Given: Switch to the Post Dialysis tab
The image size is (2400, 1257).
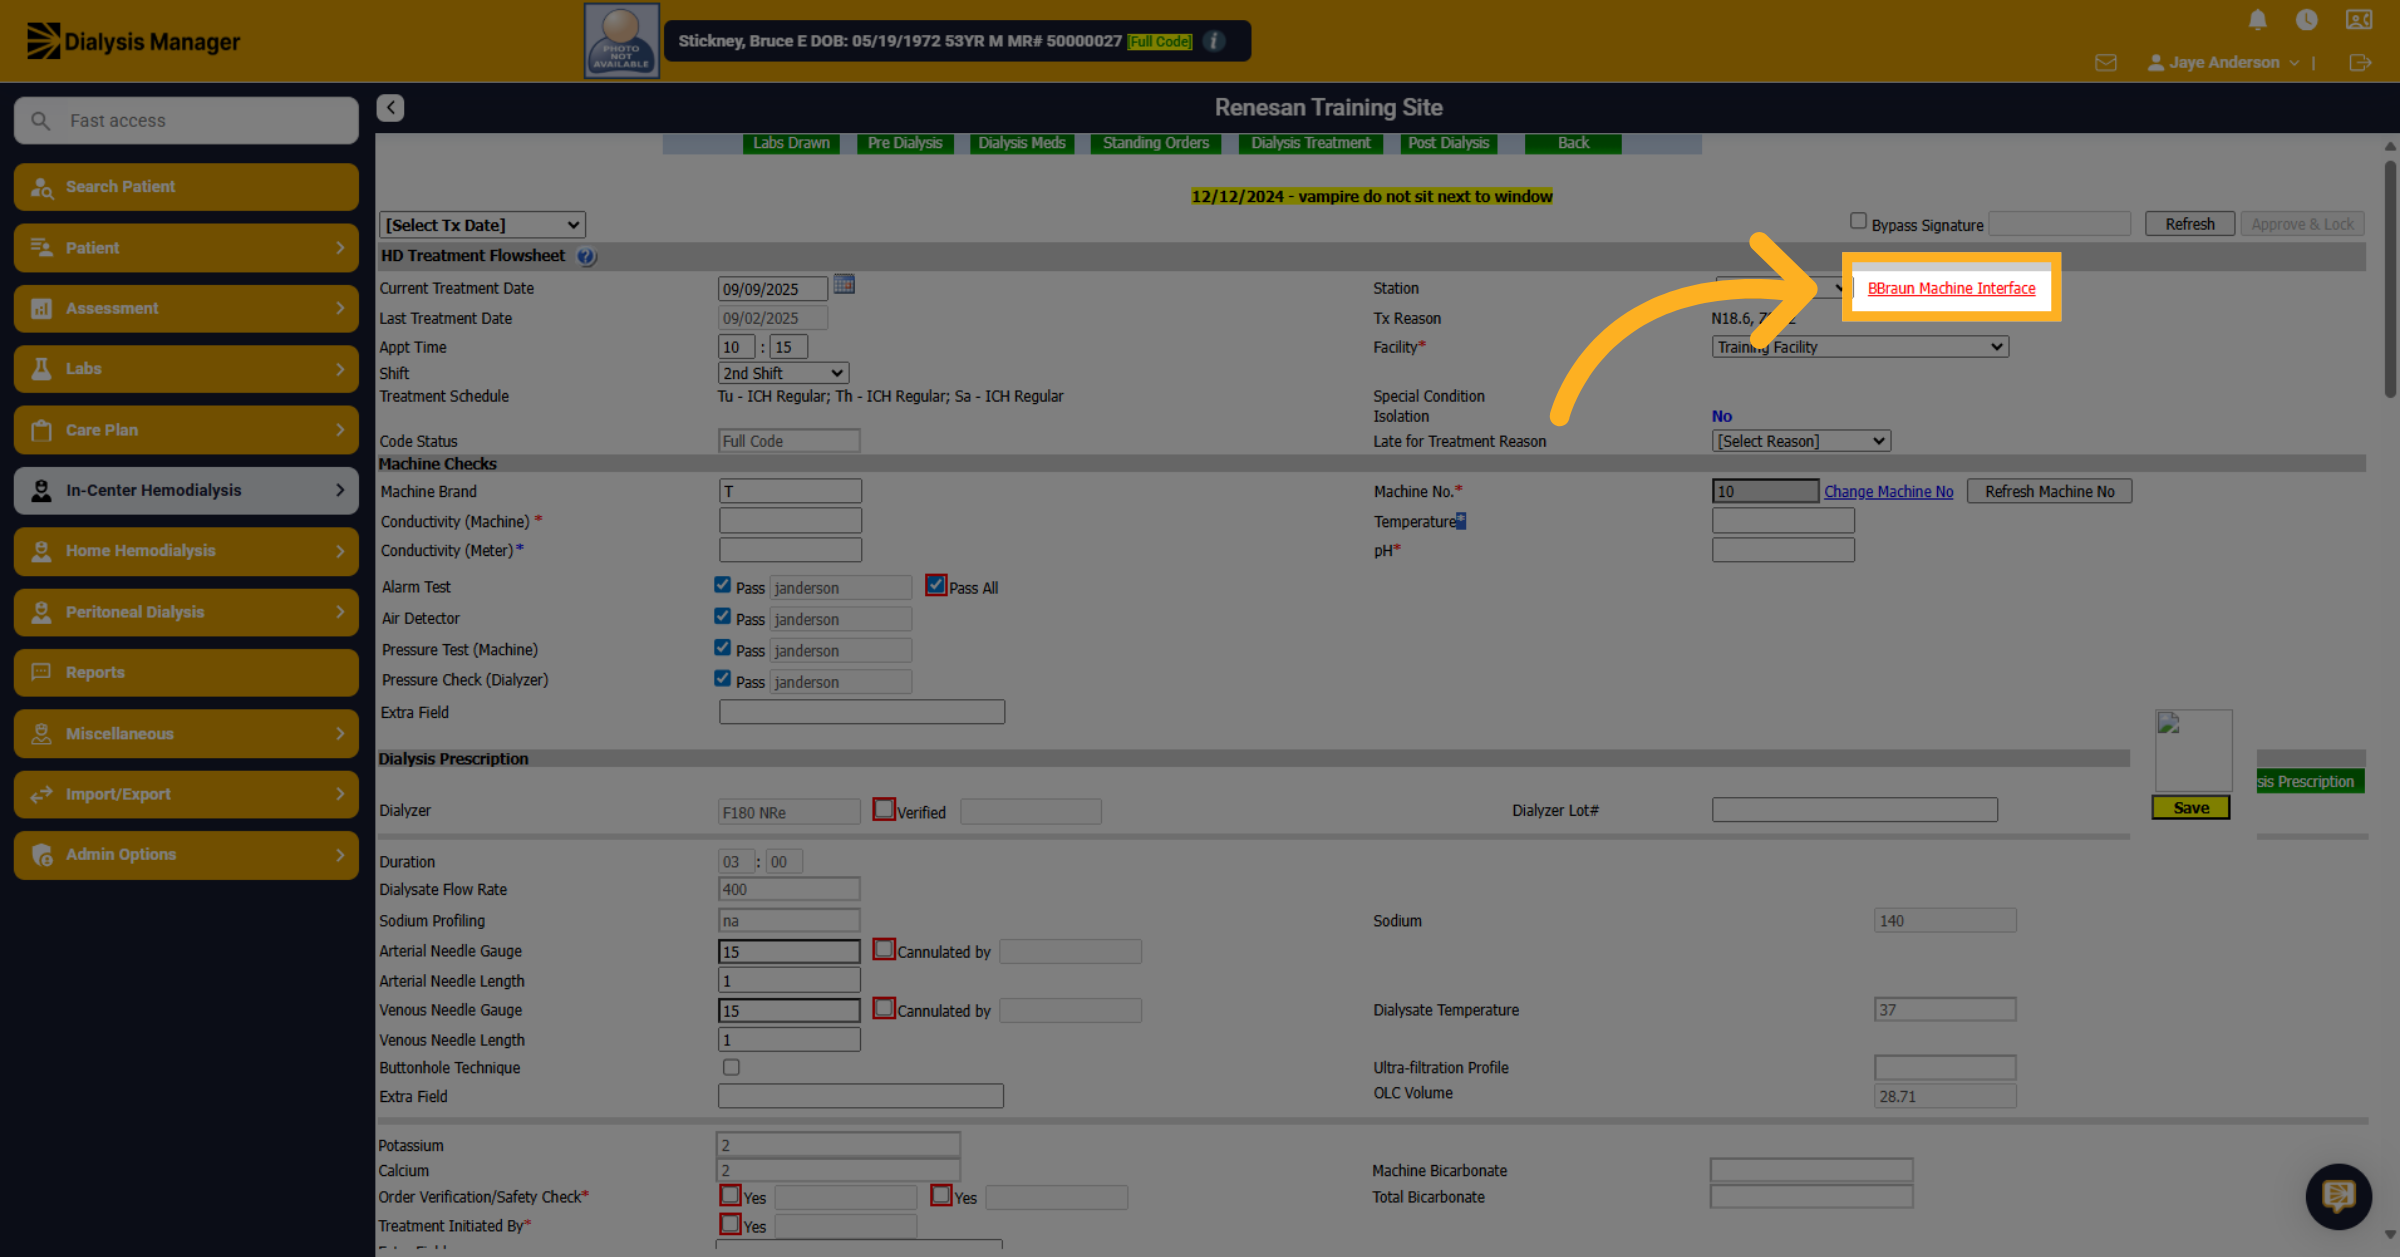Looking at the screenshot, I should [1448, 143].
